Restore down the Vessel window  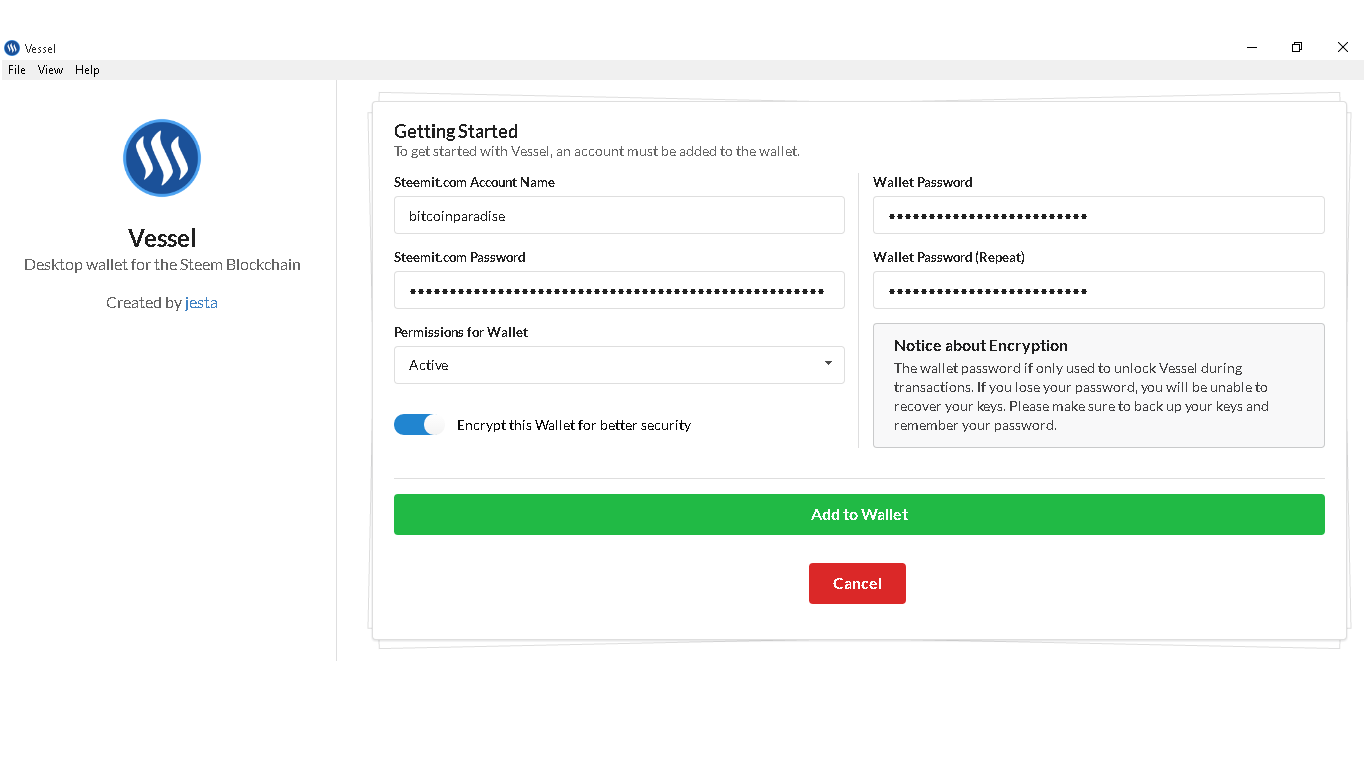tap(1297, 47)
